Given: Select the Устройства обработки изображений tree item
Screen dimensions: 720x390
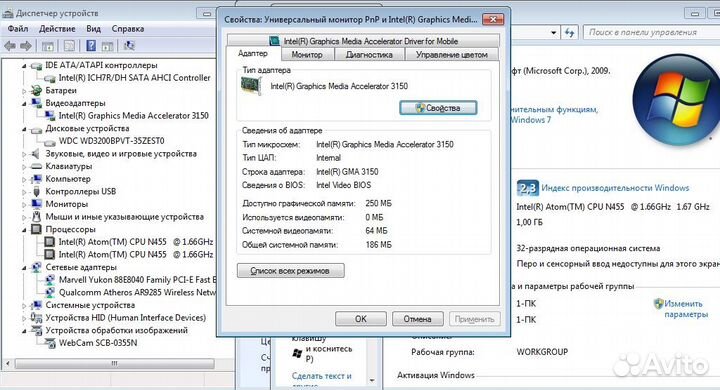Looking at the screenshot, I should click(116, 330).
